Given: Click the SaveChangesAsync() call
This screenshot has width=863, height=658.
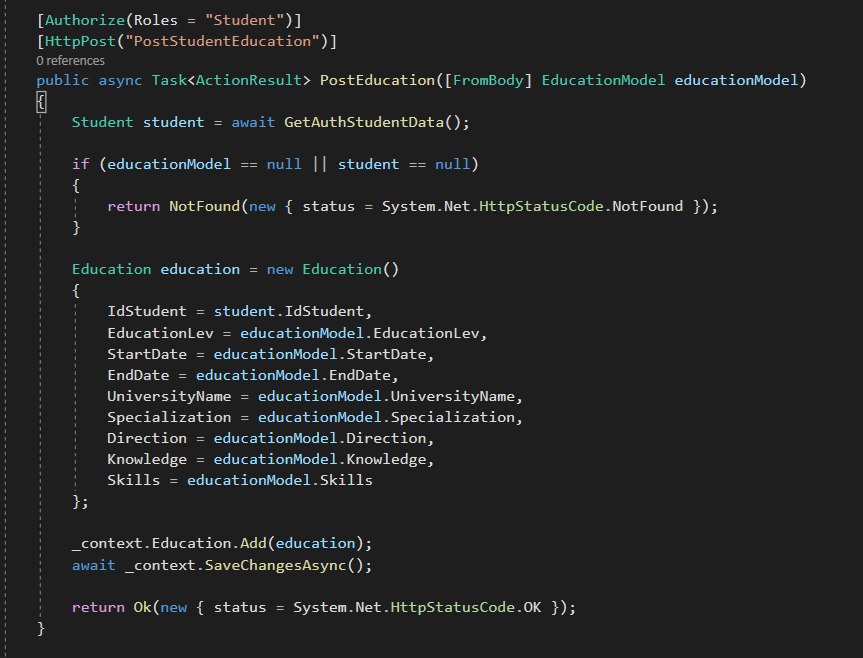Looking at the screenshot, I should pos(288,565).
